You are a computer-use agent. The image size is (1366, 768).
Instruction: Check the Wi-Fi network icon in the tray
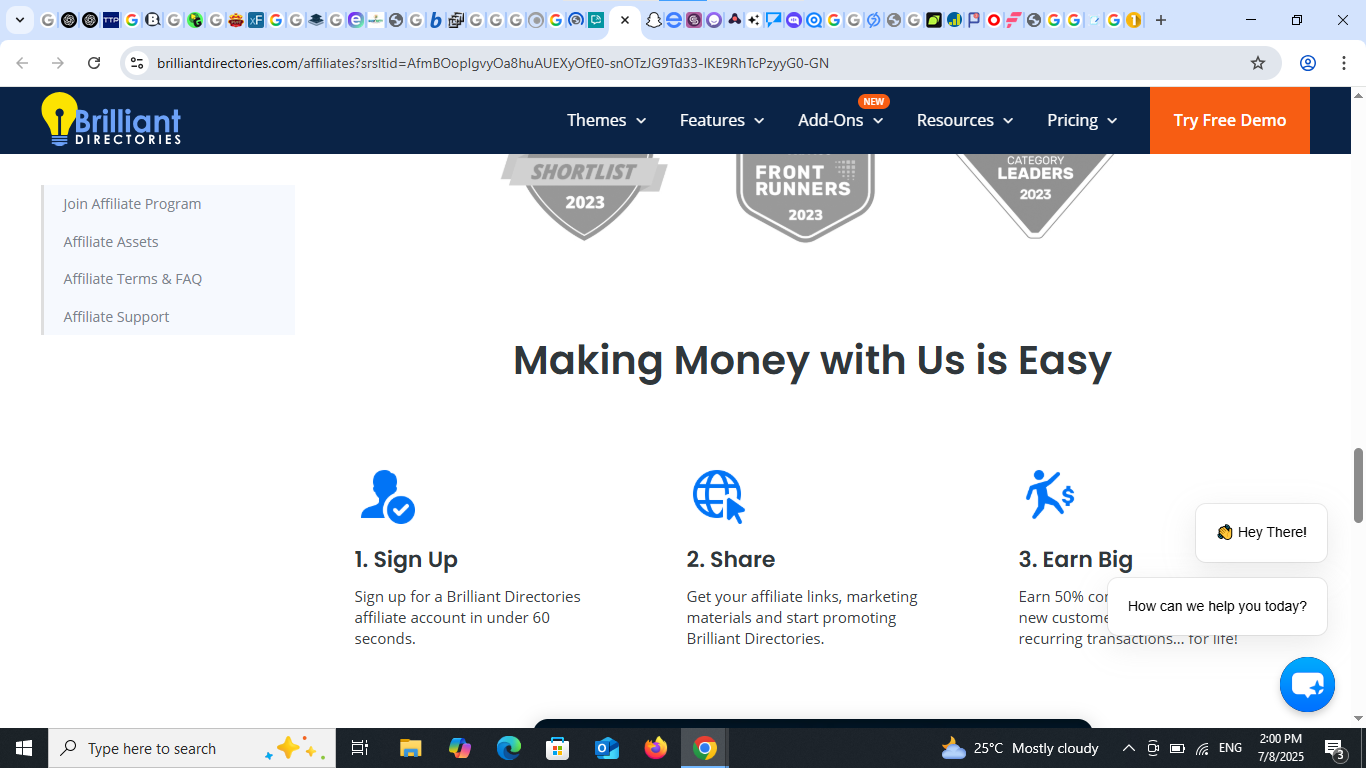point(1202,748)
